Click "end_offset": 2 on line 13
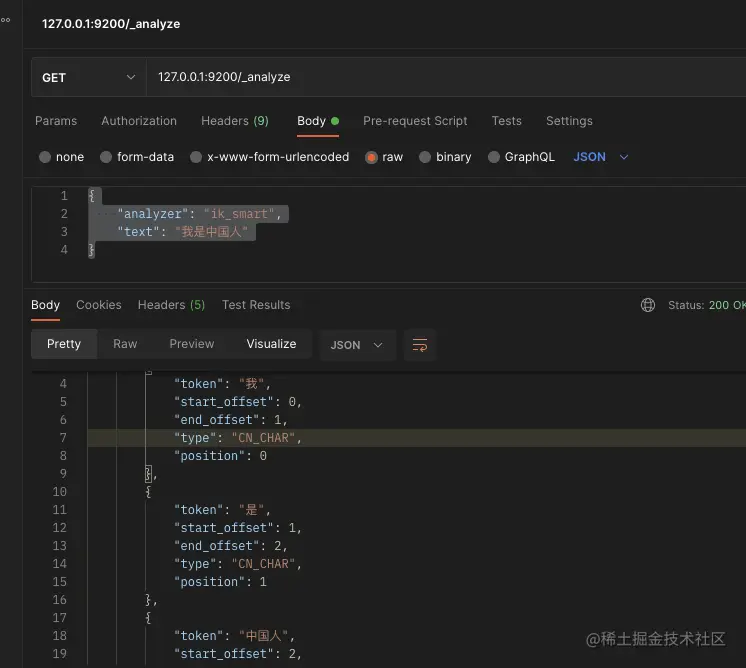Screen dimensions: 746x668 pos(231,546)
